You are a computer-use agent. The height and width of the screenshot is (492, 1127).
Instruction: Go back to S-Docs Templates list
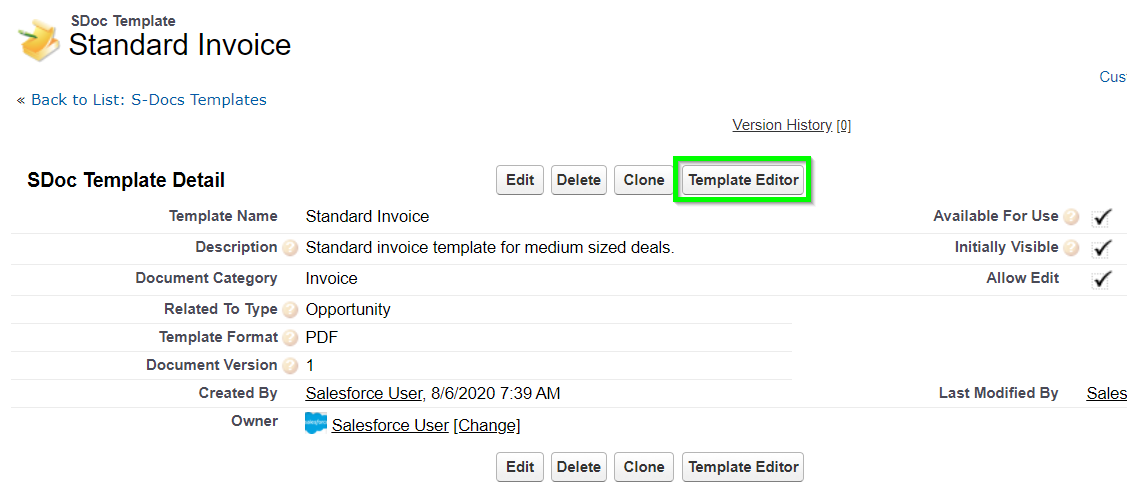click(x=149, y=100)
